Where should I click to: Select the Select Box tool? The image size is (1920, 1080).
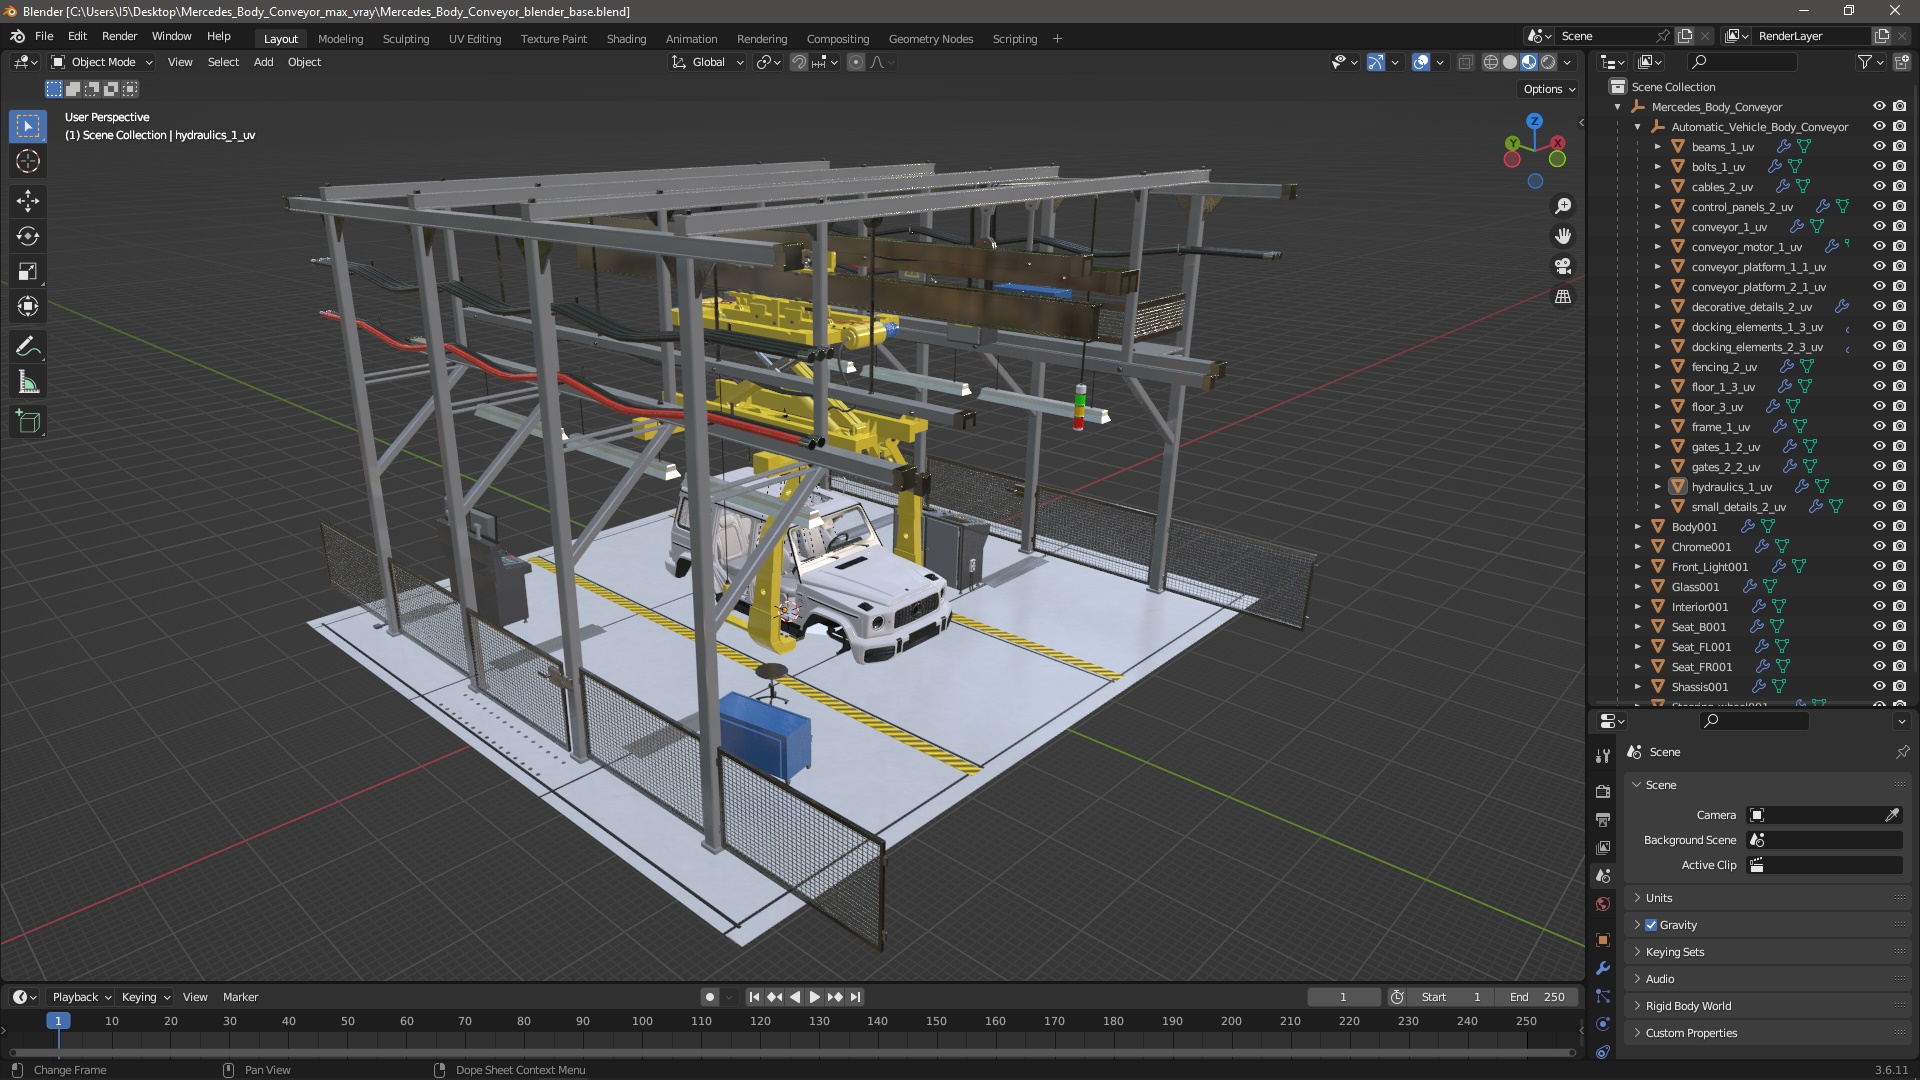(28, 126)
